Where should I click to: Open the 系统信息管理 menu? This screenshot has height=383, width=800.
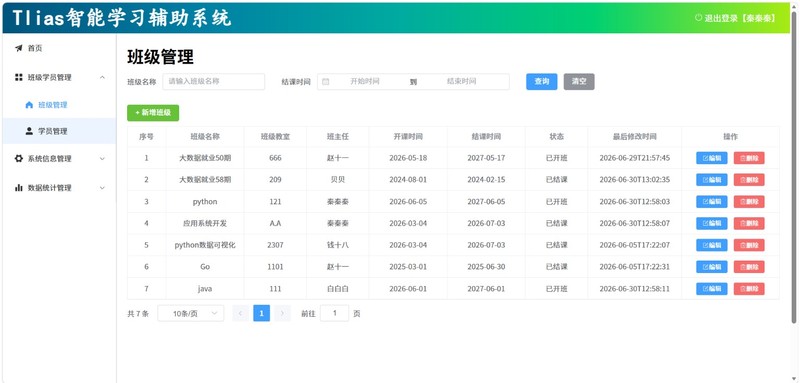[x=59, y=159]
